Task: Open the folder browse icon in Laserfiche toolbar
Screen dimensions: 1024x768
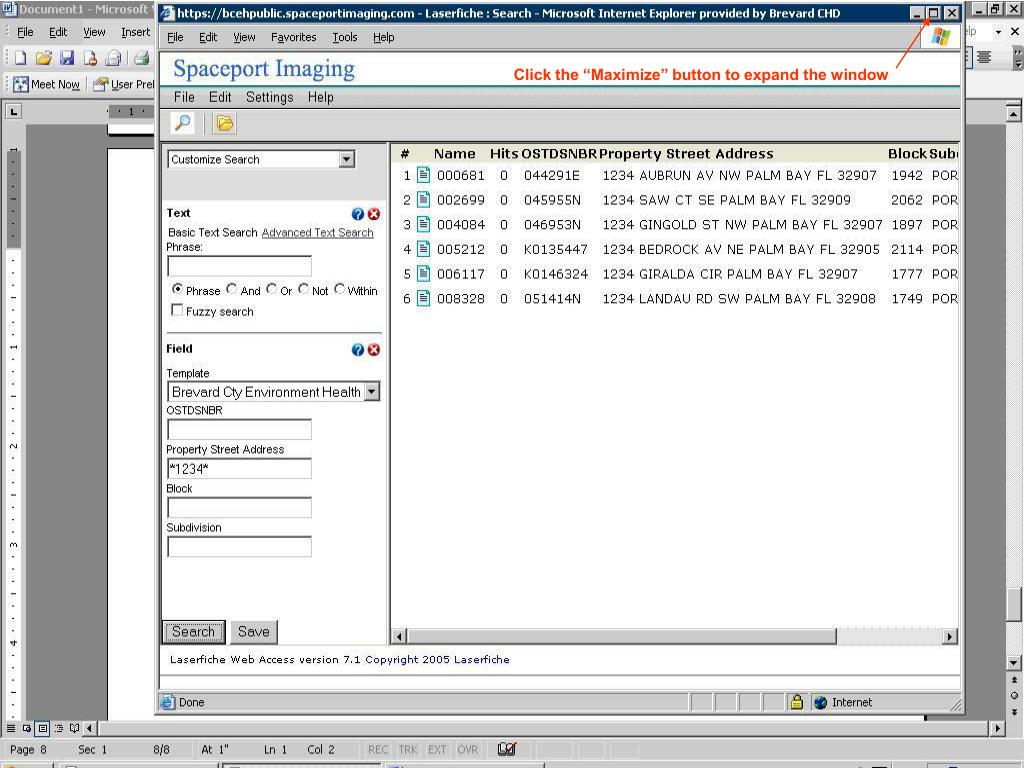Action: pos(224,123)
